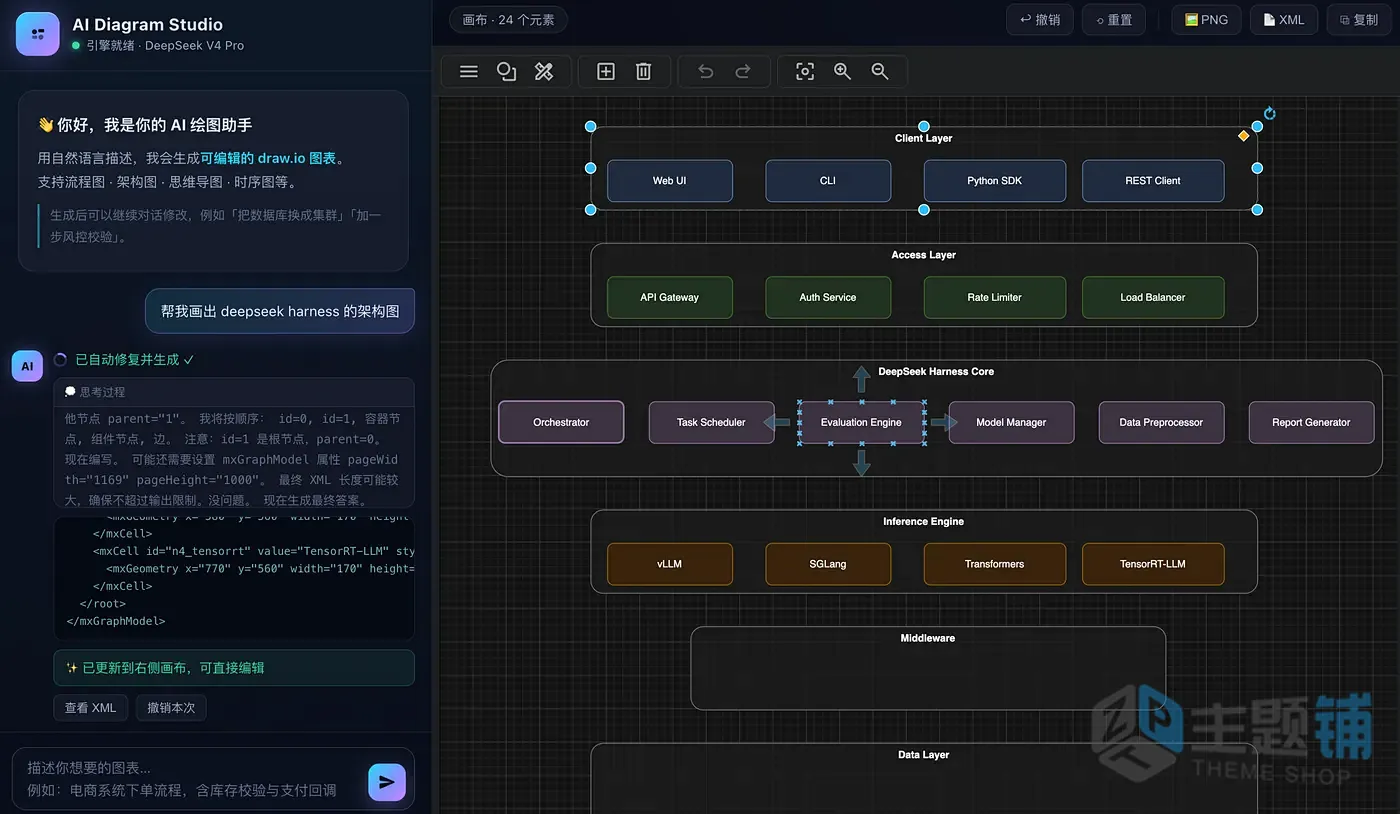Click the Access Layer title text
Image resolution: width=1400 pixels, height=814 pixels.
click(x=924, y=255)
